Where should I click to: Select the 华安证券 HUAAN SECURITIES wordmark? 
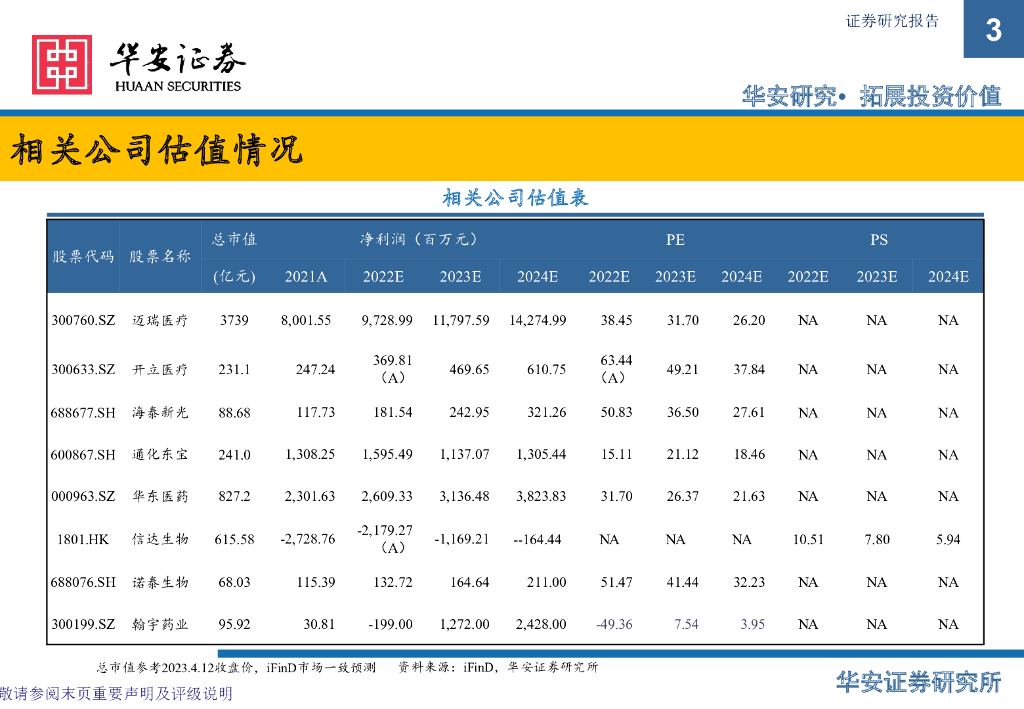[x=178, y=67]
